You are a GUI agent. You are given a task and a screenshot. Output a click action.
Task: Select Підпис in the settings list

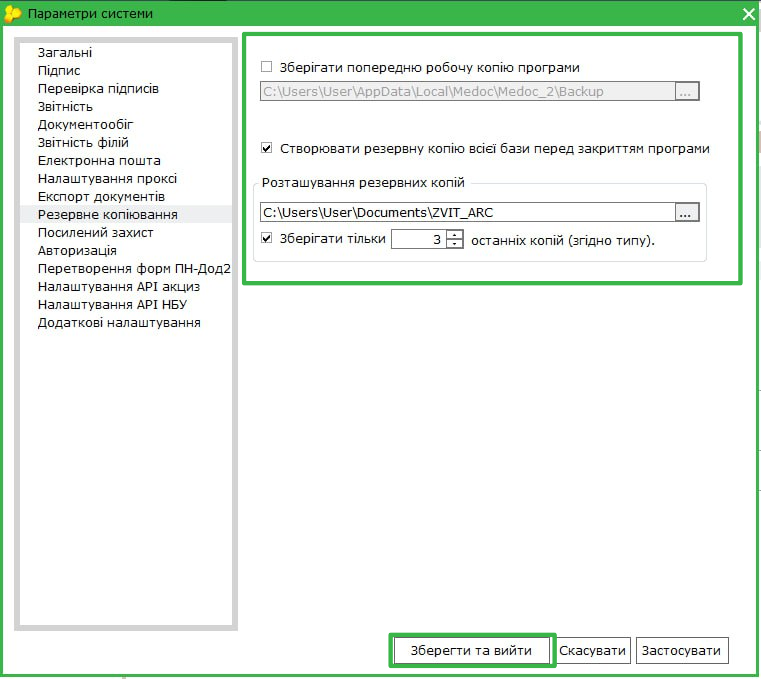coord(59,70)
